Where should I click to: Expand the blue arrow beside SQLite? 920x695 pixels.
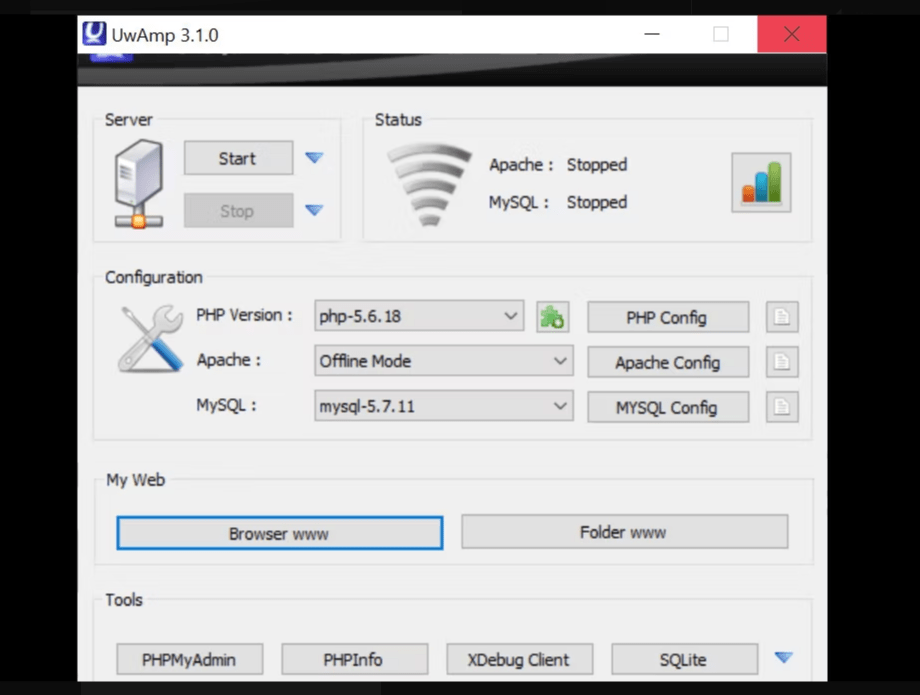pyautogui.click(x=784, y=658)
